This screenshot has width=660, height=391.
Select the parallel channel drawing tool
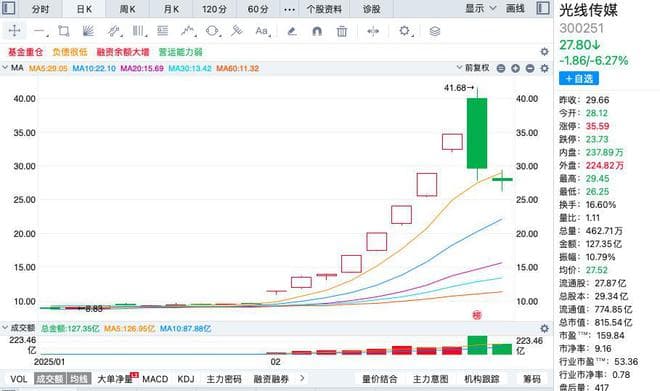114,31
